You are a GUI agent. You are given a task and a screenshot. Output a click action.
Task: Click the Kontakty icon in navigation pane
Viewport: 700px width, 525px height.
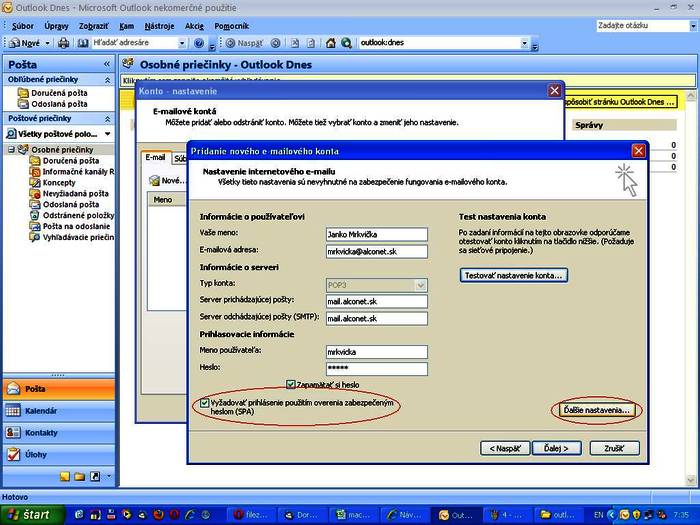point(13,433)
